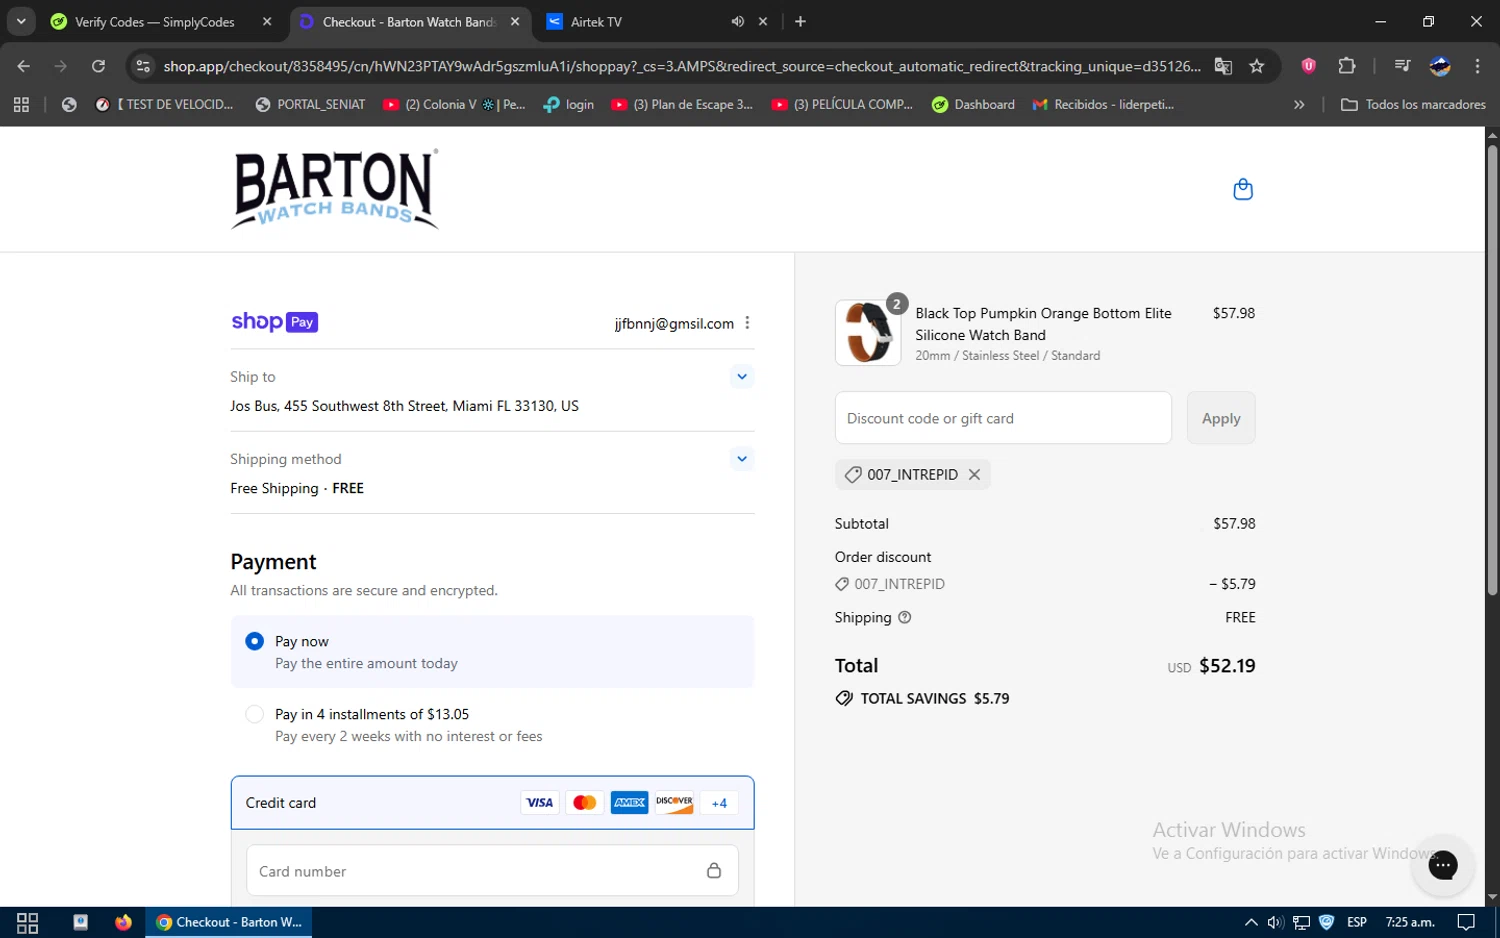Image resolution: width=1500 pixels, height=938 pixels.
Task: Open a new browser tab
Action: coord(800,22)
